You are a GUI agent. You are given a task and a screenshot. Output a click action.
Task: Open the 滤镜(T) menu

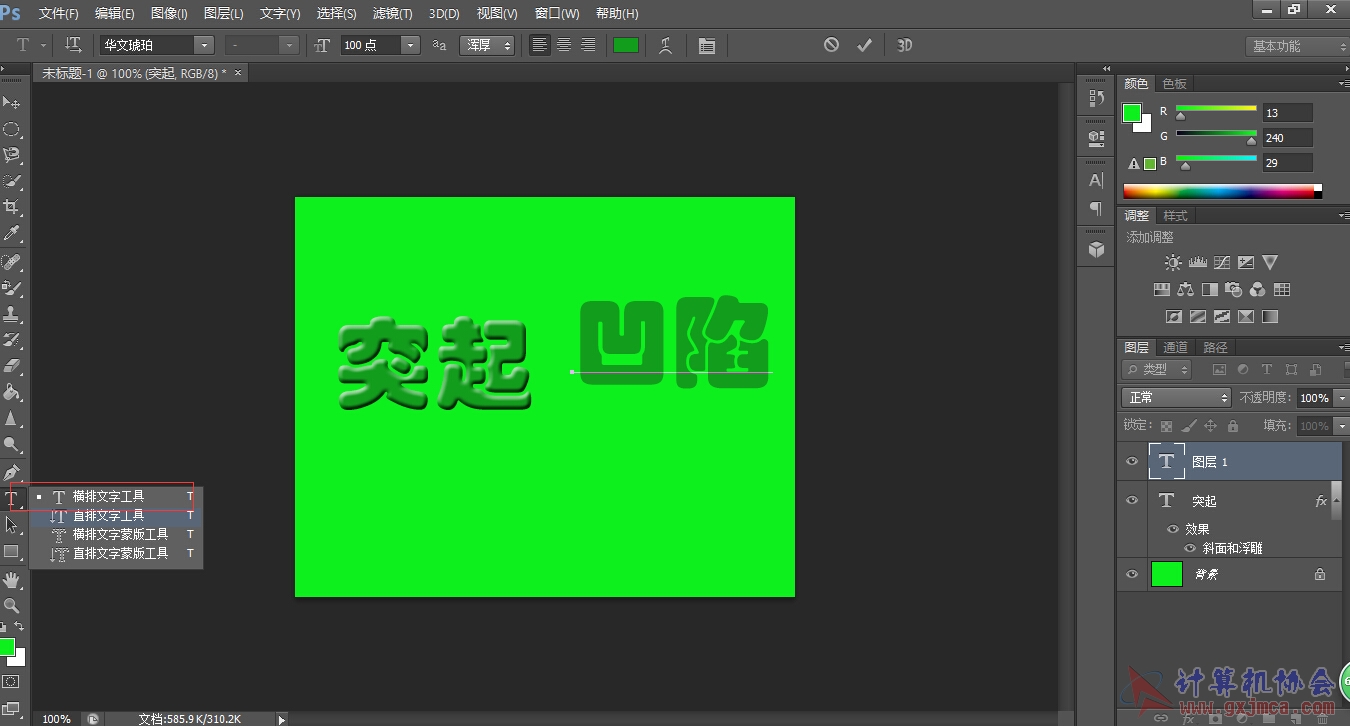tap(392, 13)
